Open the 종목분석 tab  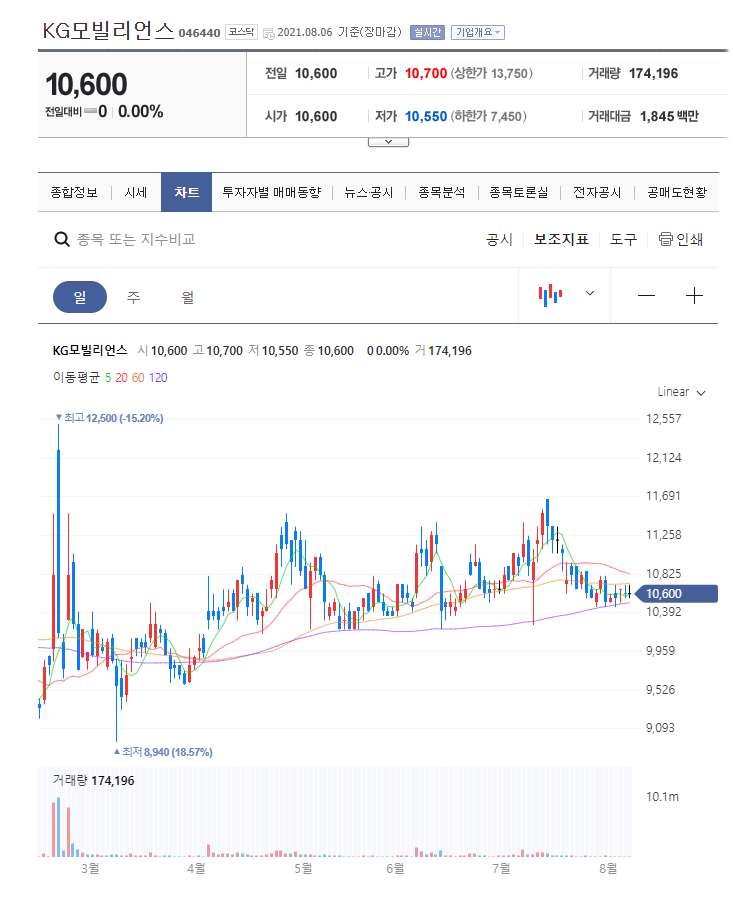pyautogui.click(x=441, y=192)
